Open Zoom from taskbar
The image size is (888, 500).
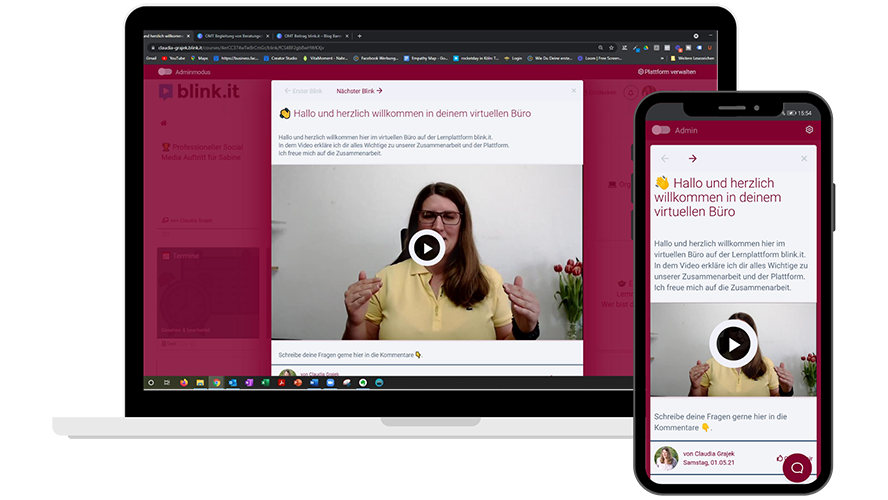tap(330, 383)
